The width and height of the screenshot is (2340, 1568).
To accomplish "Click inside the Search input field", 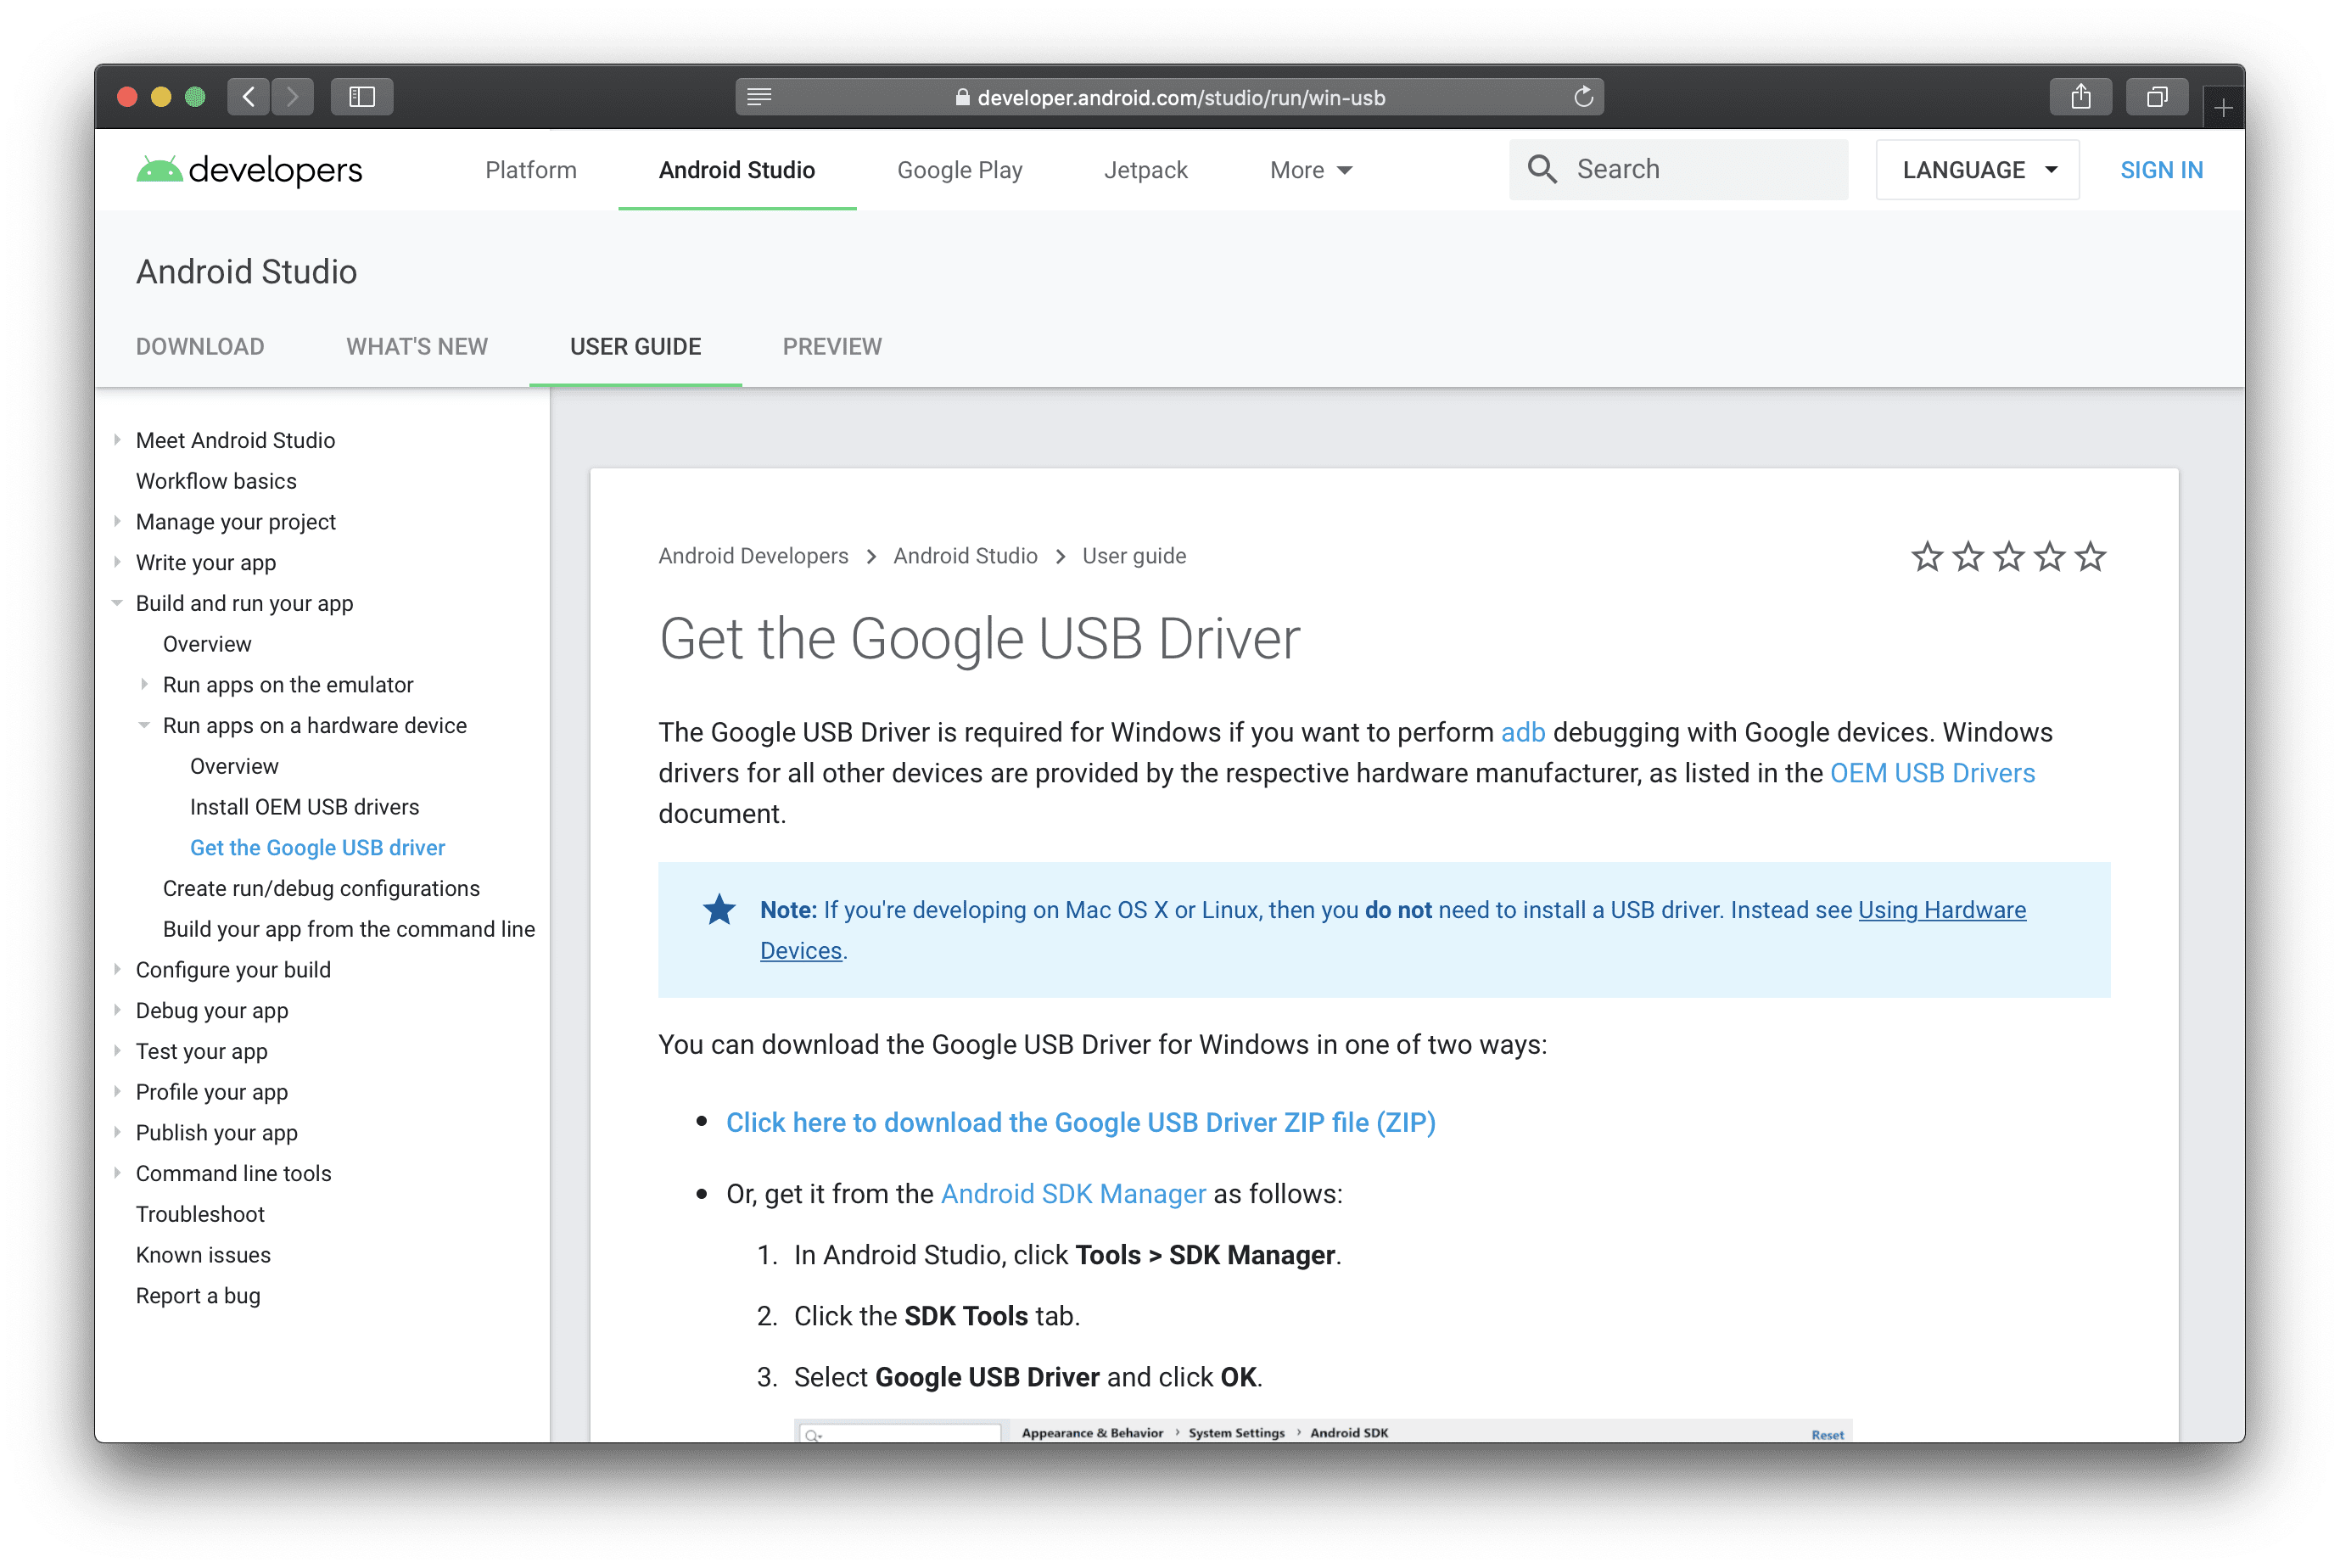I will click(x=1700, y=169).
